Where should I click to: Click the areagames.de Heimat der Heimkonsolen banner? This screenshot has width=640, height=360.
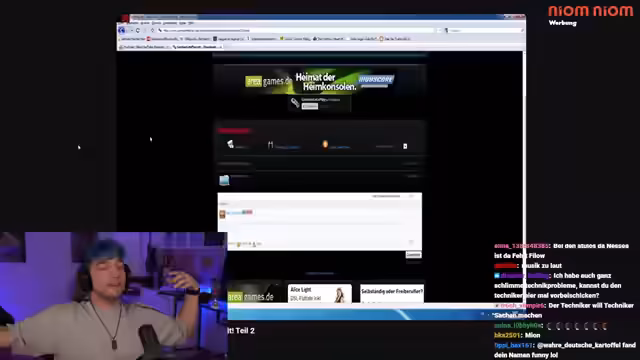[x=320, y=81]
